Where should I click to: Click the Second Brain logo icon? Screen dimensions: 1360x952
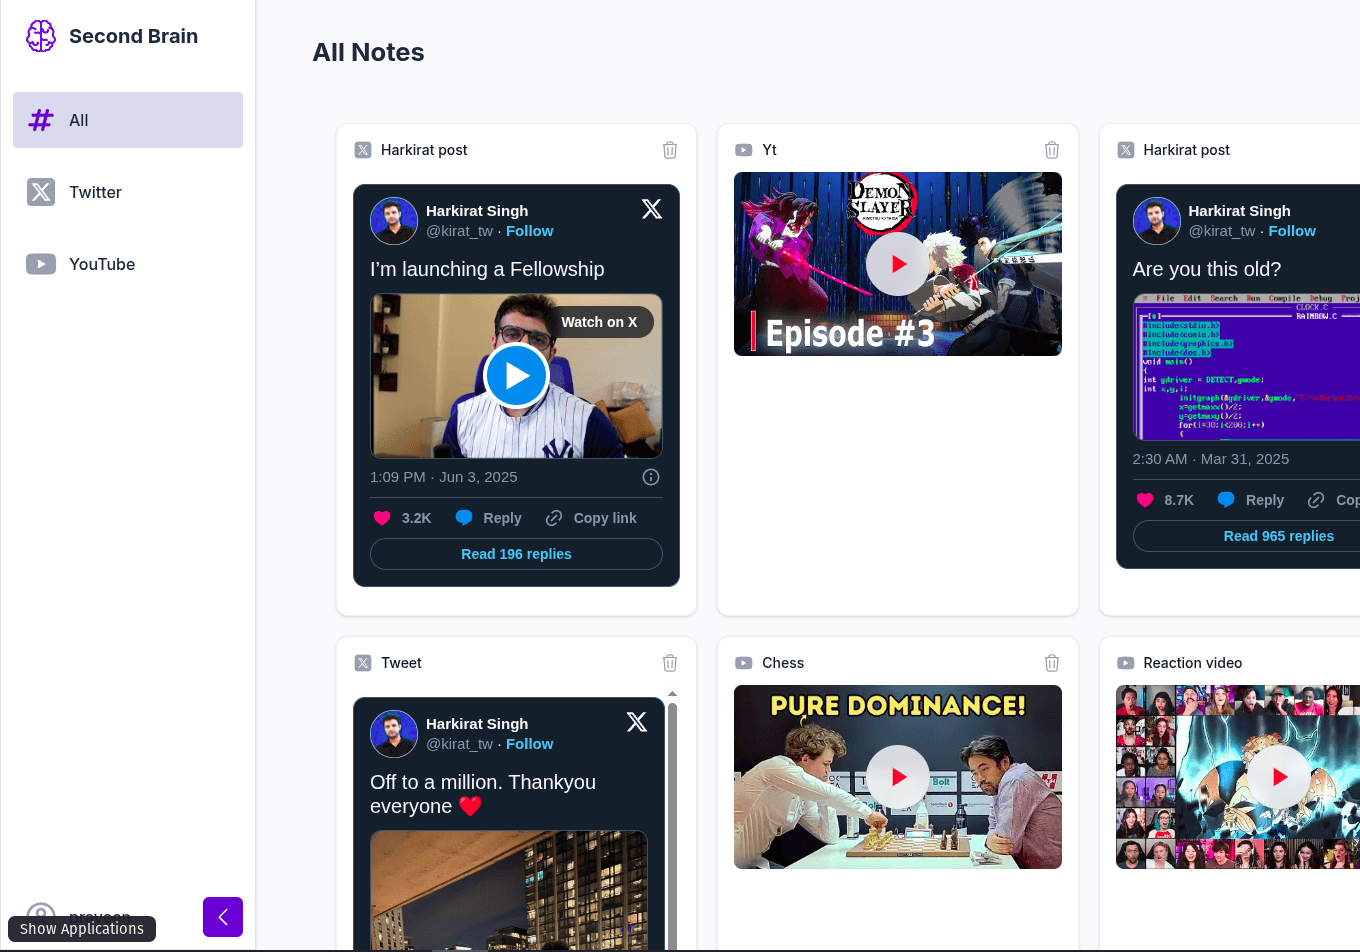[x=41, y=36]
